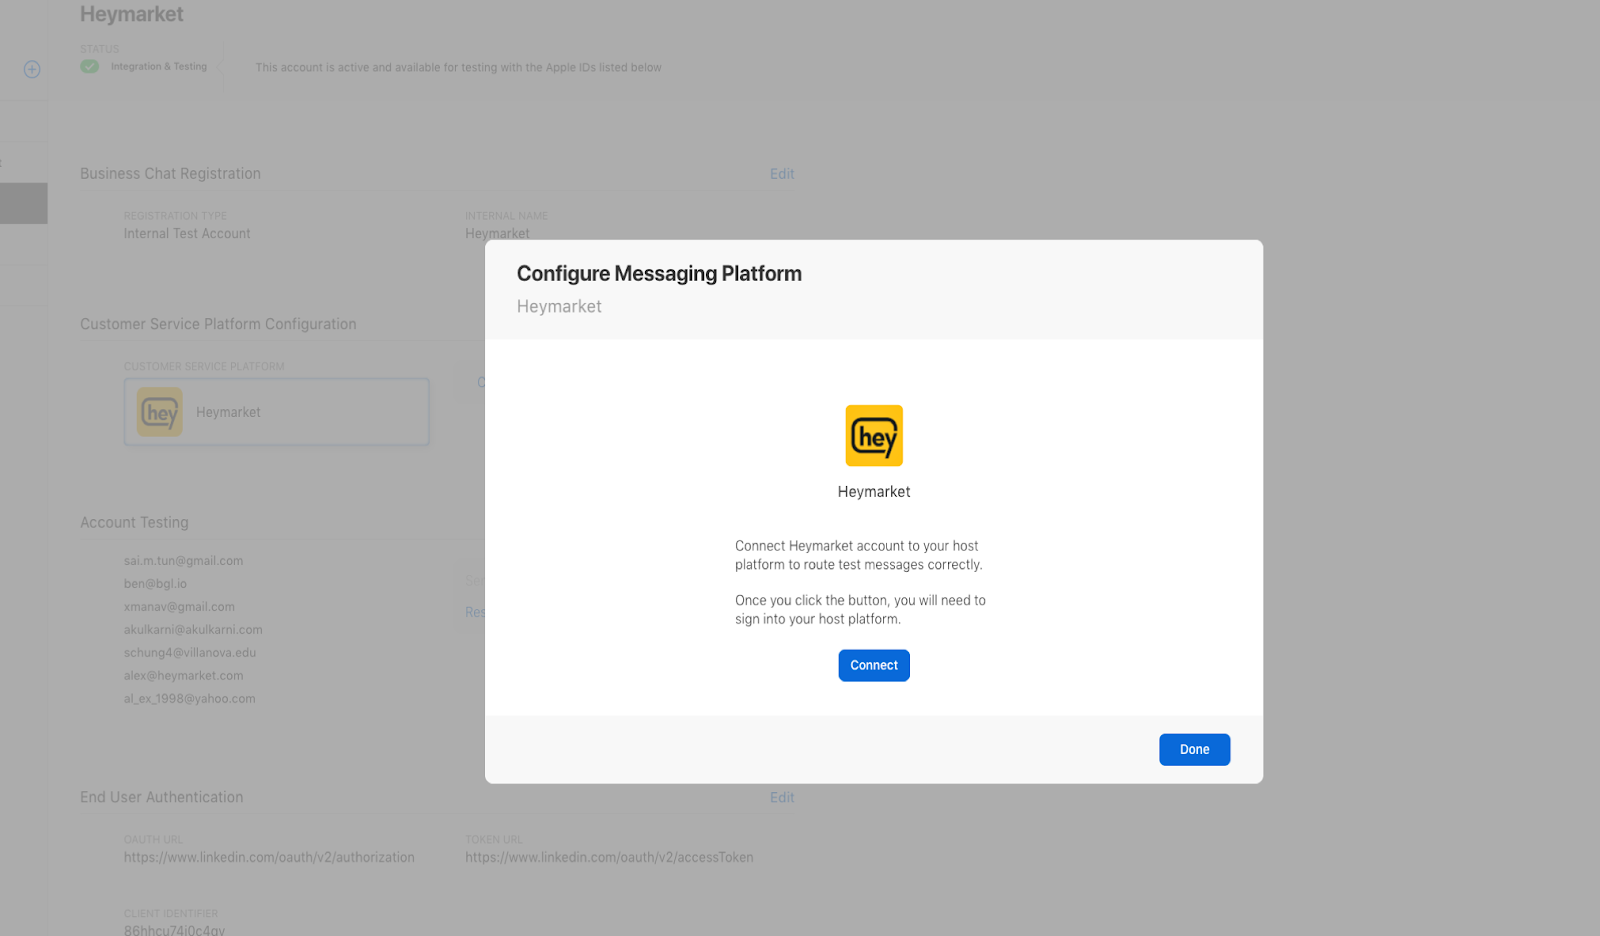
Task: Click the selected gray sidebar item
Action: (x=24, y=203)
